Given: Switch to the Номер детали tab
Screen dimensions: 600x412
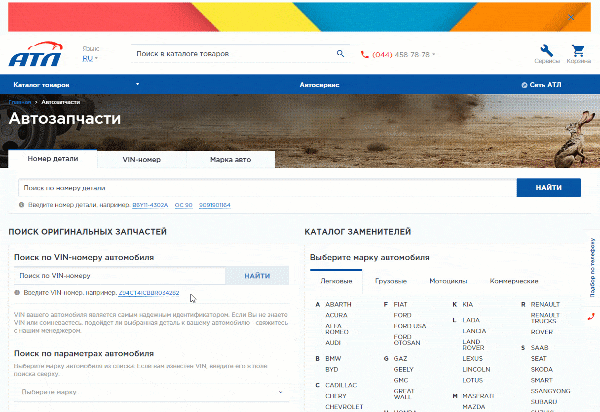Looking at the screenshot, I should (x=53, y=159).
